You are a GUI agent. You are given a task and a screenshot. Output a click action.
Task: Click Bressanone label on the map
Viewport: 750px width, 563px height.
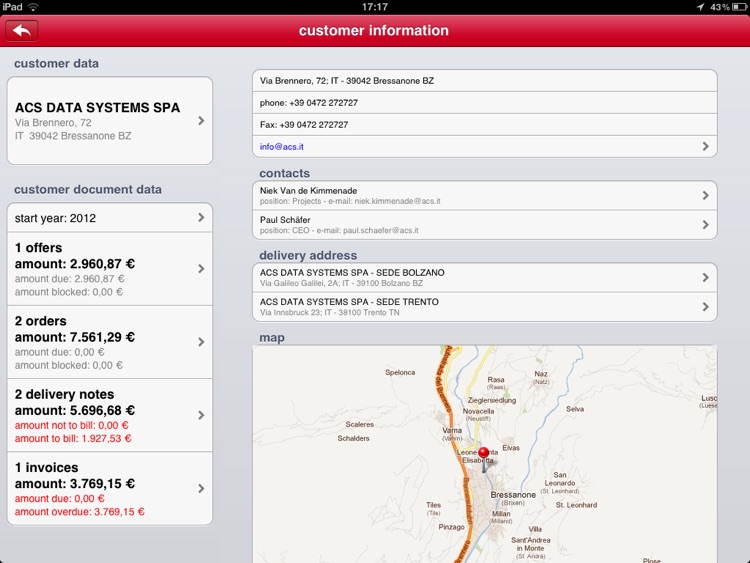(x=513, y=495)
